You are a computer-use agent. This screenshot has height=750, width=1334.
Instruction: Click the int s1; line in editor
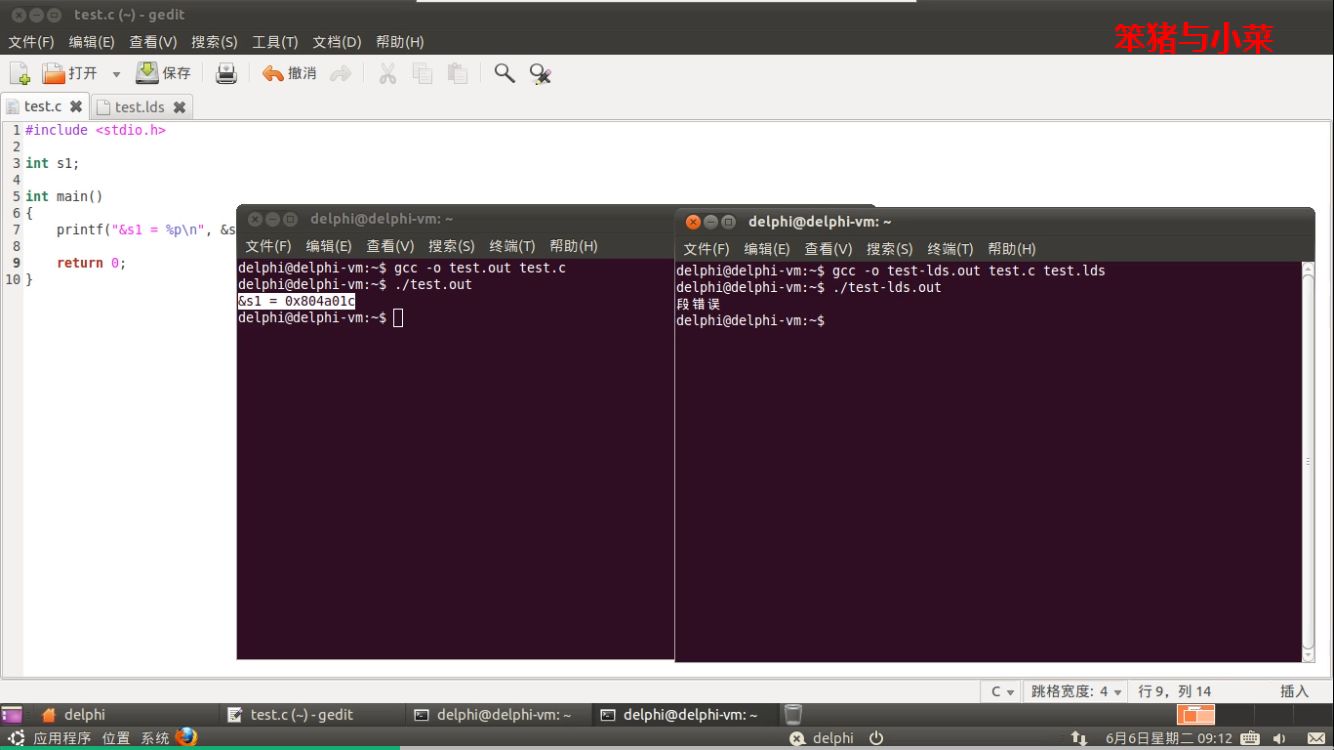tap(52, 163)
